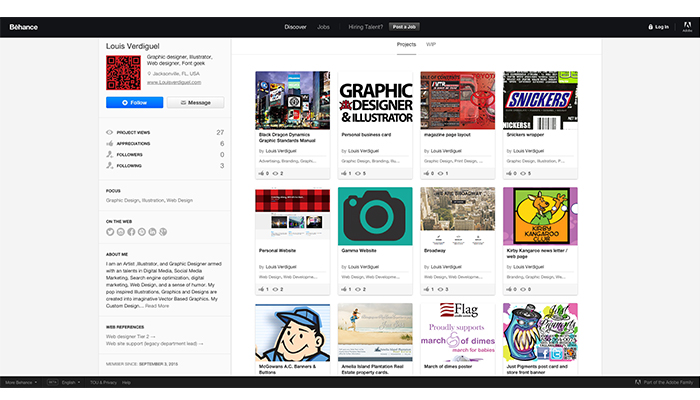
Task: Click appreciate icon on Black Dragon Dynamics card
Action: [262, 173]
